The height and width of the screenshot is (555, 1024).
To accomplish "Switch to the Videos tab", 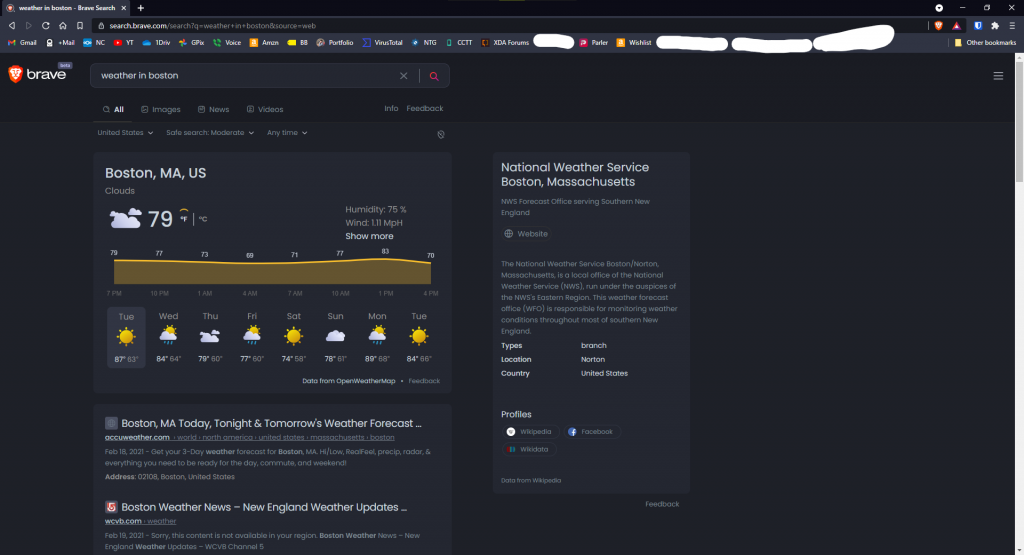I will click(x=264, y=109).
